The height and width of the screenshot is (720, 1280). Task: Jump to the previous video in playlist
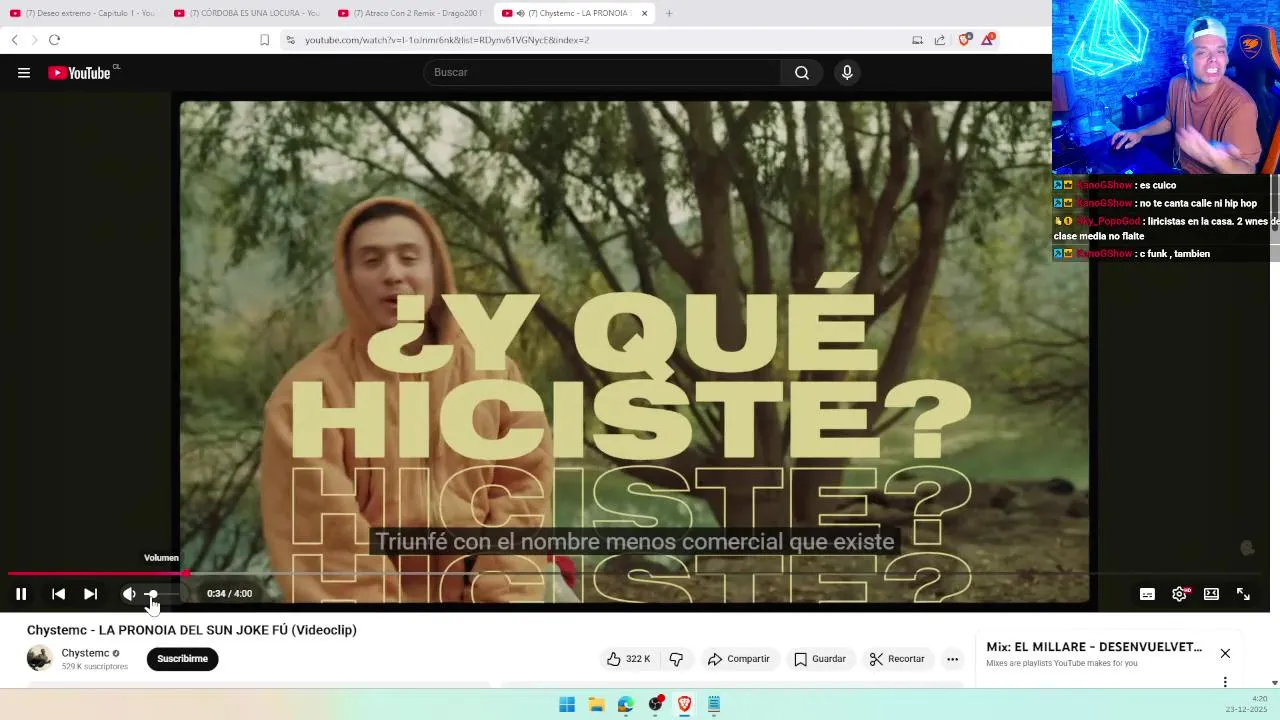point(58,594)
